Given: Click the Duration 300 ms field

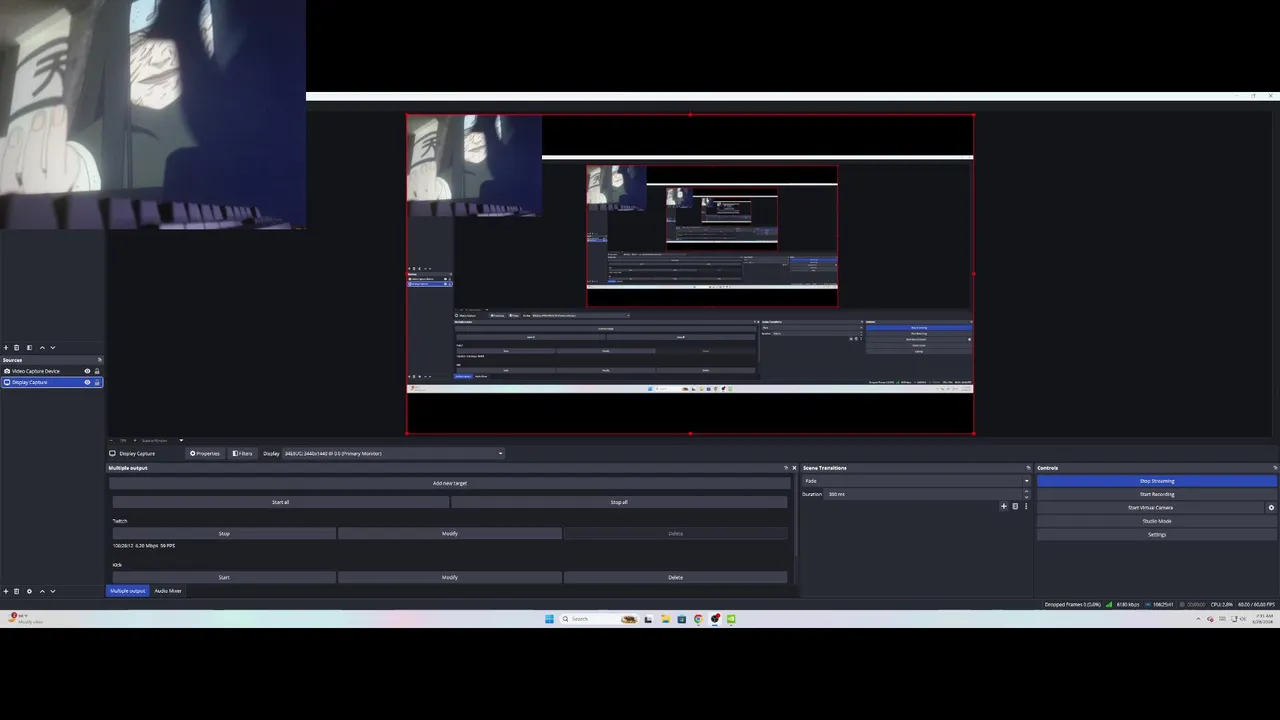Looking at the screenshot, I should coord(923,494).
